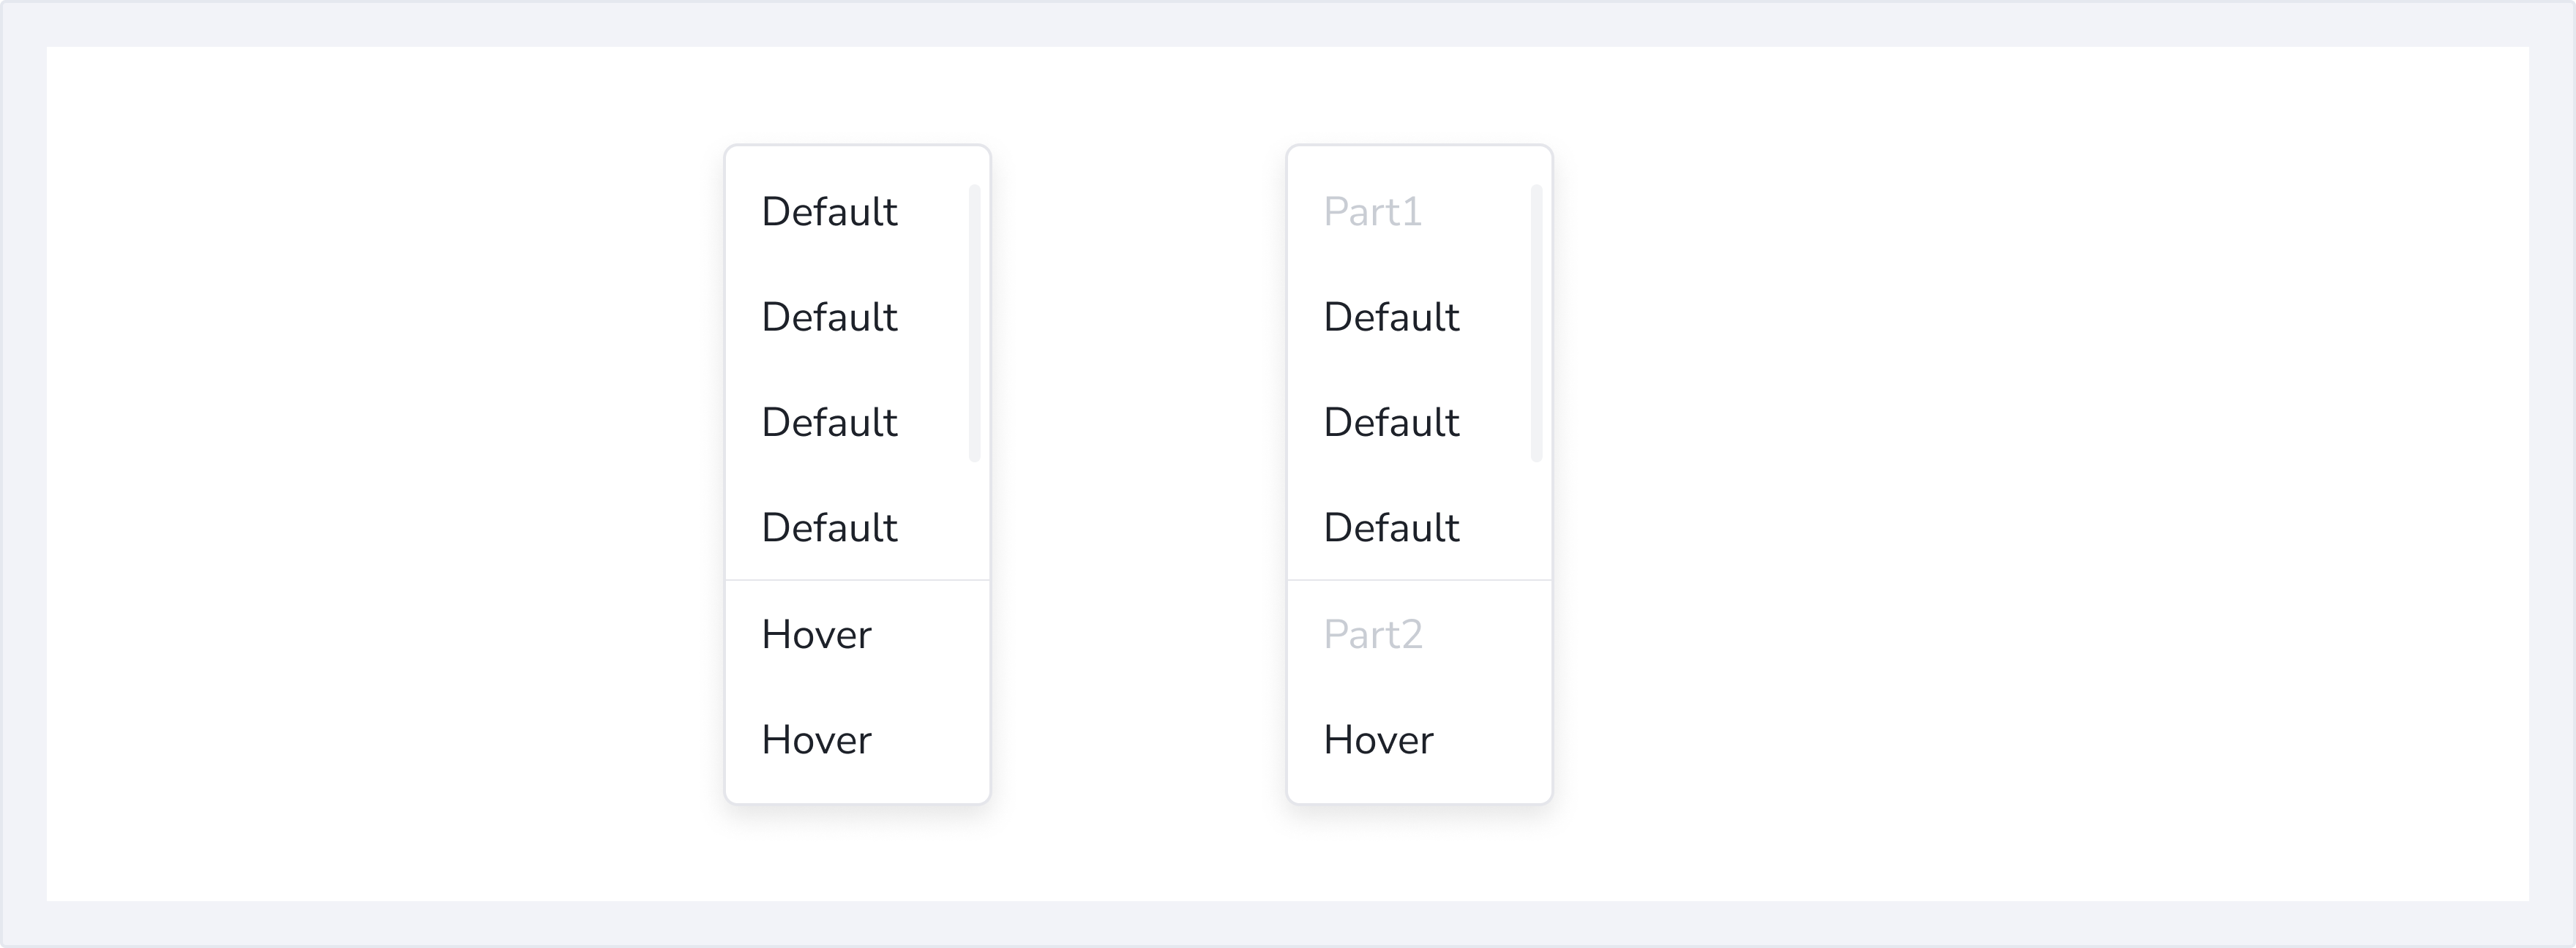Select the first Default item in left menu
Screen dimensions: 2576x948
coord(829,212)
